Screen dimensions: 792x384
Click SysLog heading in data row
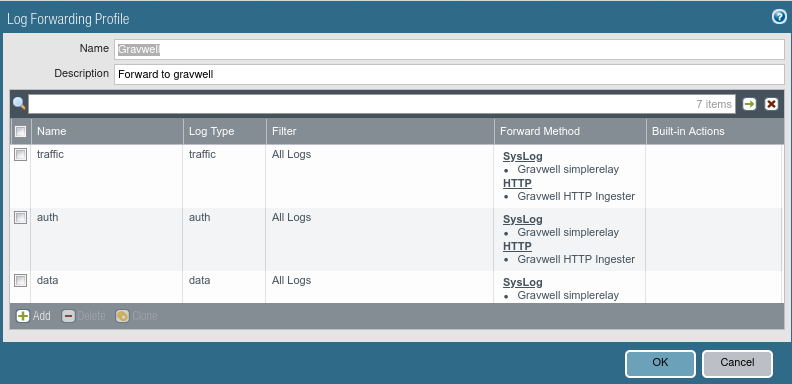point(523,282)
